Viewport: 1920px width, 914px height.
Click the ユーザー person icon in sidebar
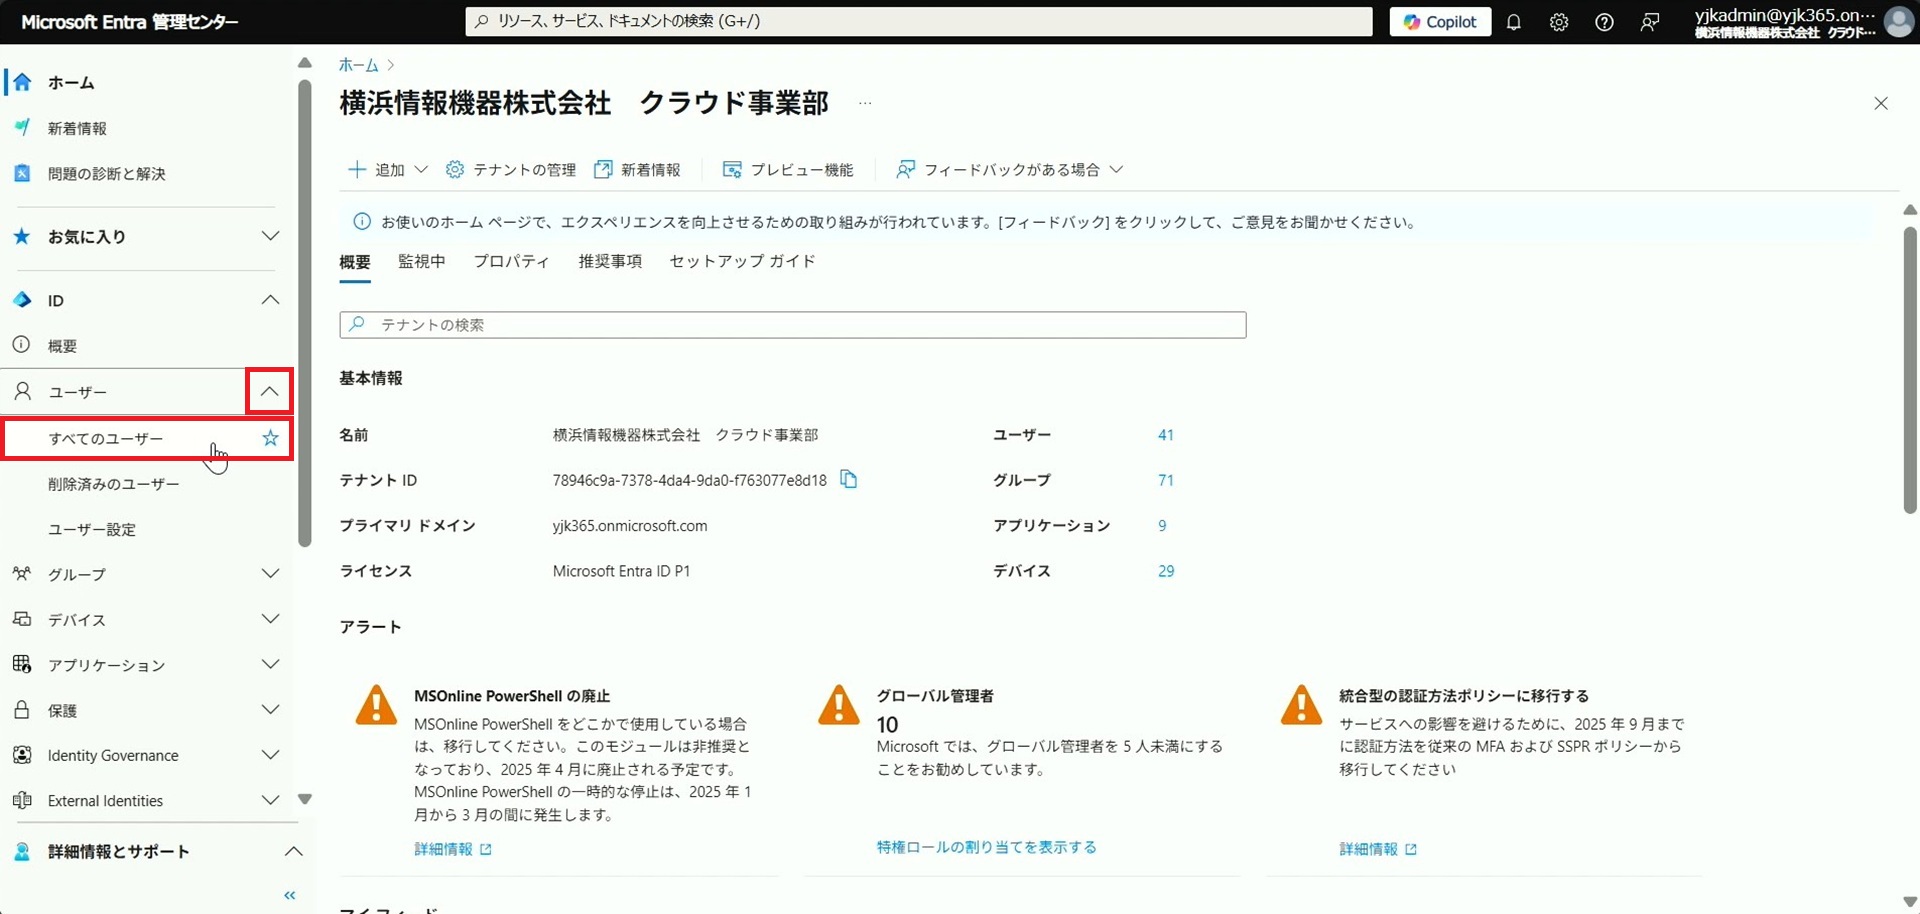click(x=22, y=391)
